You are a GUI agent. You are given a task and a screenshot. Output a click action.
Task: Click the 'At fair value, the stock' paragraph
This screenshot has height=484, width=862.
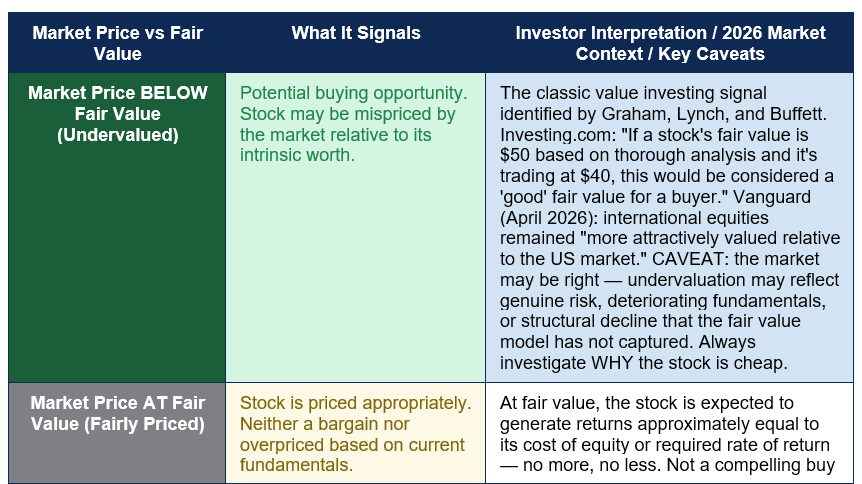667,434
